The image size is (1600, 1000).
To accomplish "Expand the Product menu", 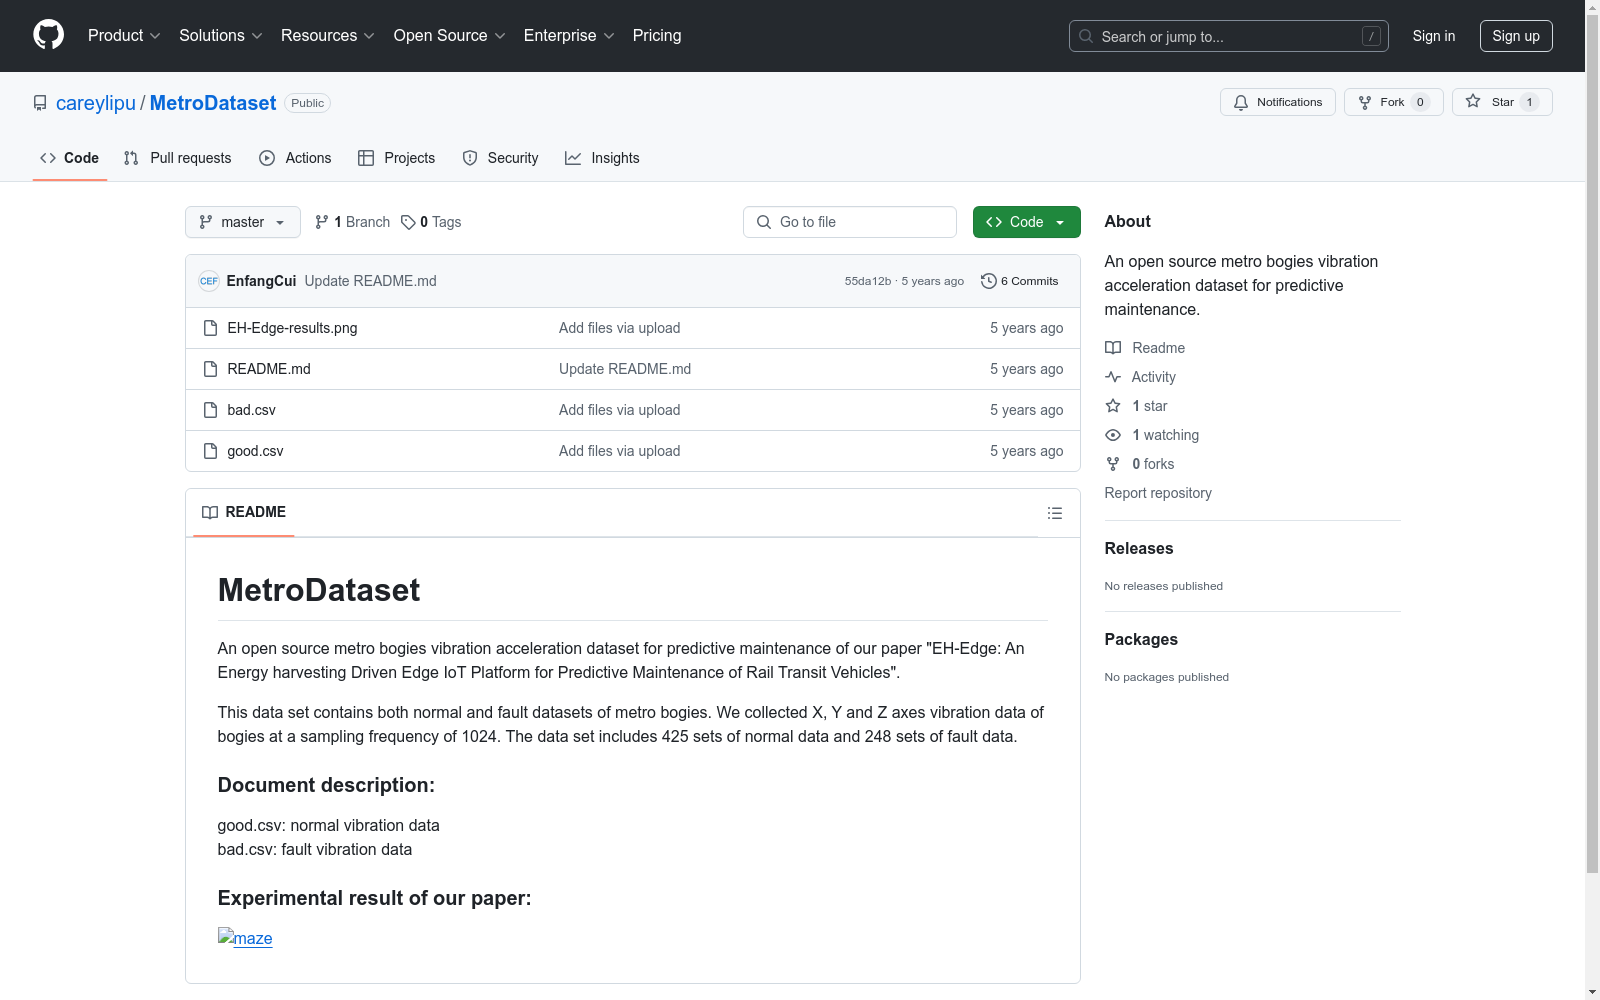I will 124,36.
